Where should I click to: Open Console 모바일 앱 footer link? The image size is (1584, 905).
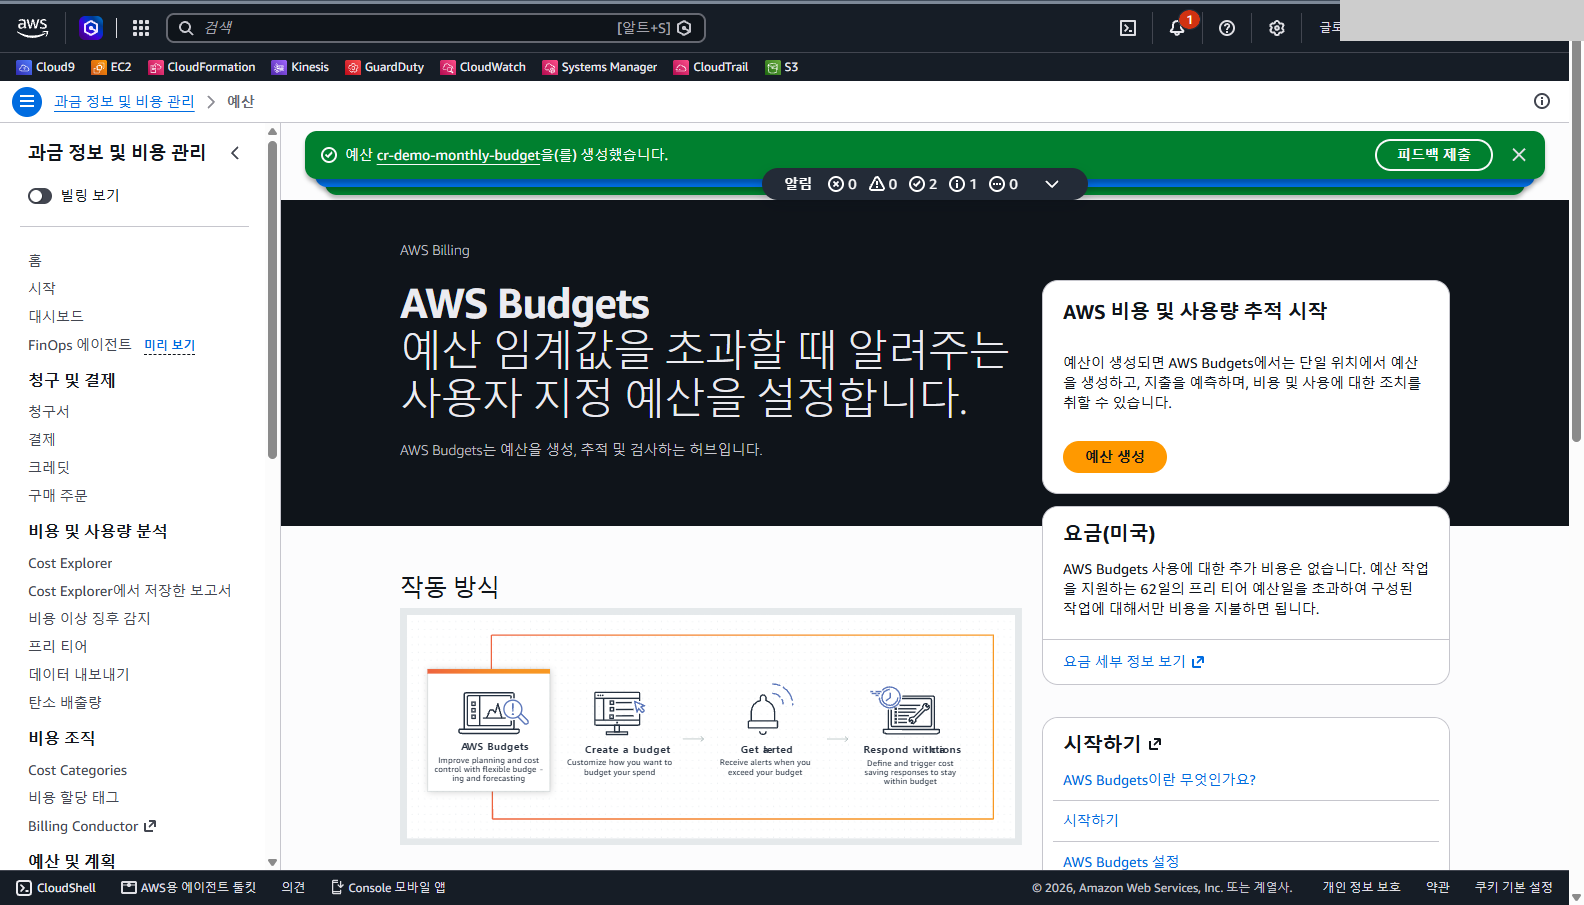point(388,888)
